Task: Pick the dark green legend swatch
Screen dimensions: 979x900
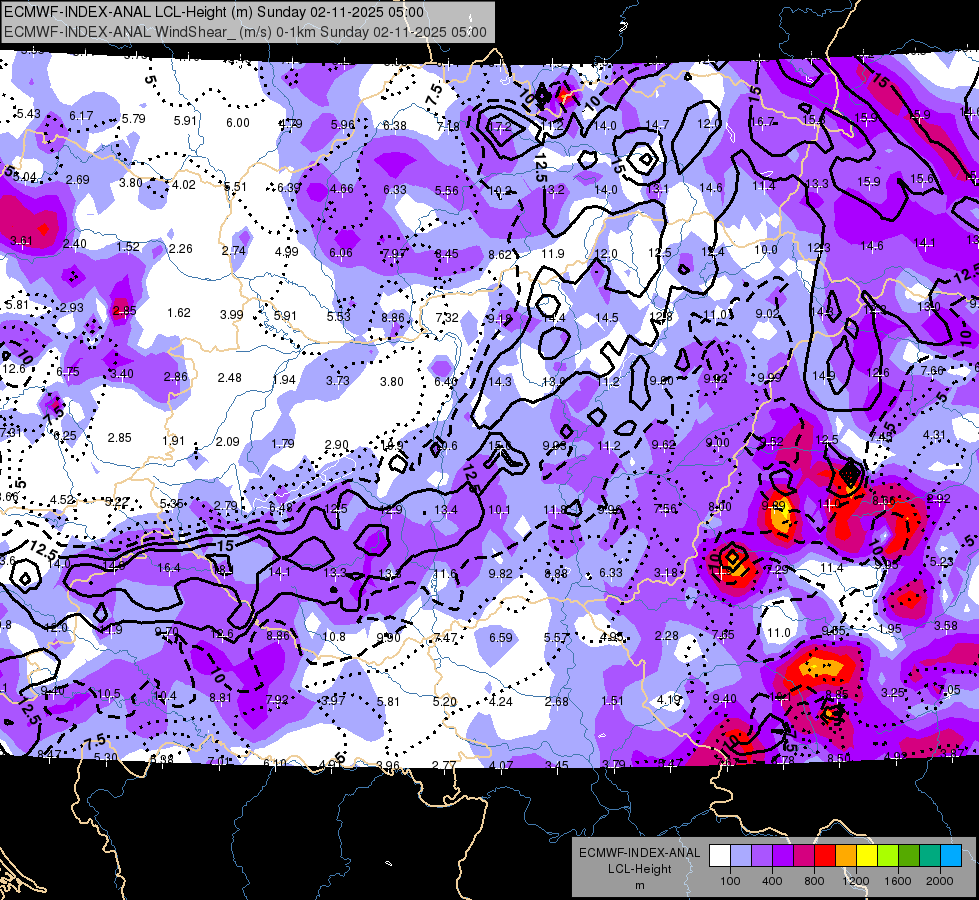Action: click(908, 856)
